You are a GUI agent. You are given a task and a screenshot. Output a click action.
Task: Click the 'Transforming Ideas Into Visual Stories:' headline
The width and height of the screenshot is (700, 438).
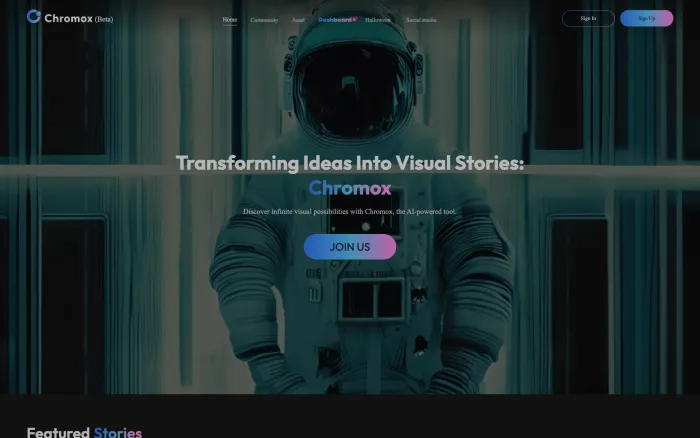pyautogui.click(x=350, y=163)
